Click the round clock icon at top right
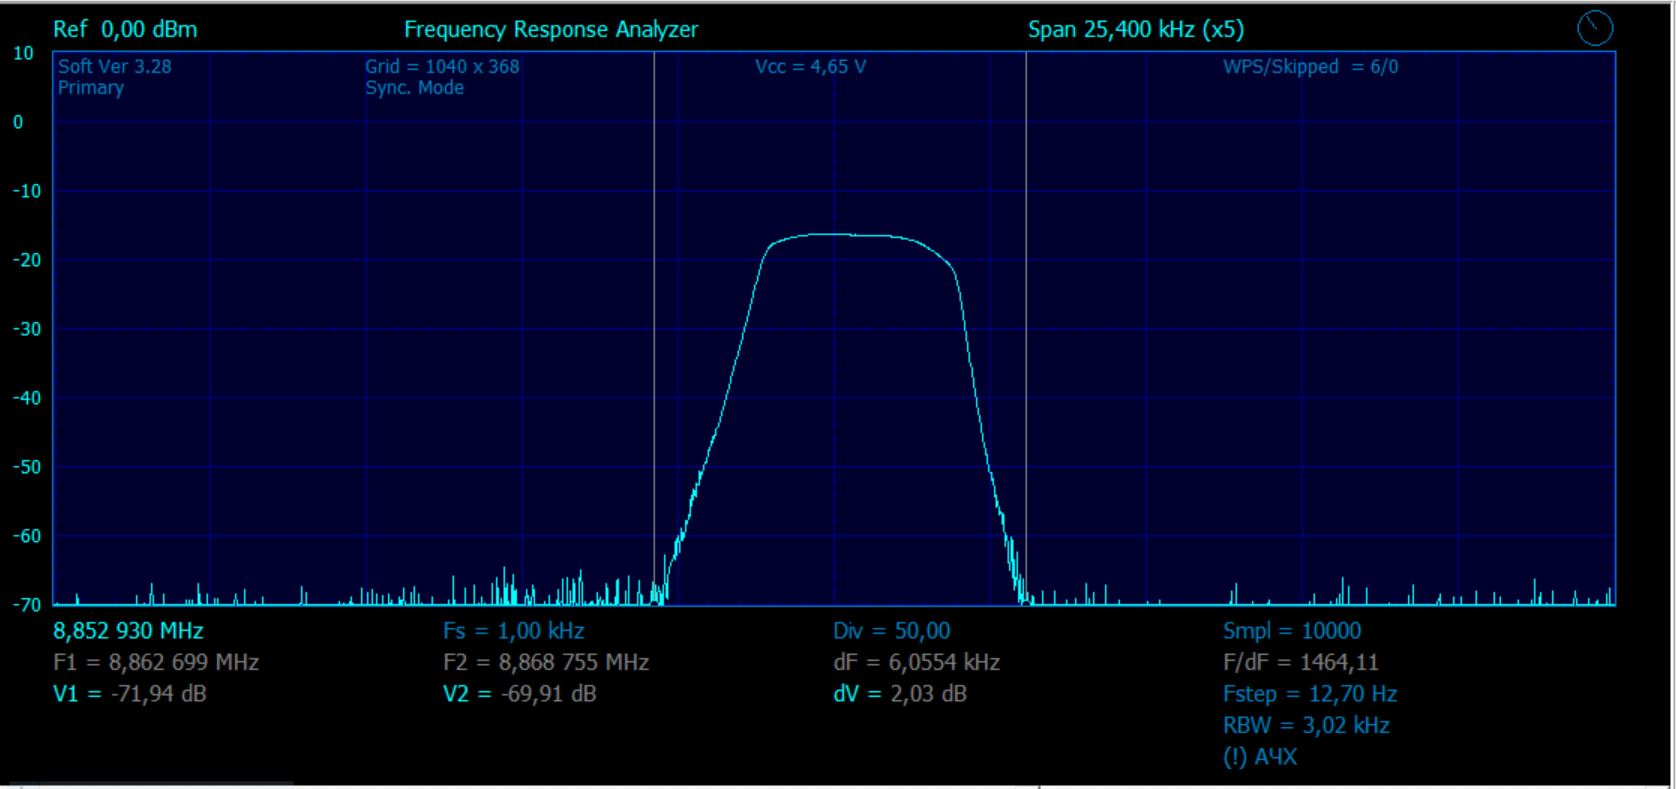This screenshot has height=789, width=1676. click(1594, 29)
